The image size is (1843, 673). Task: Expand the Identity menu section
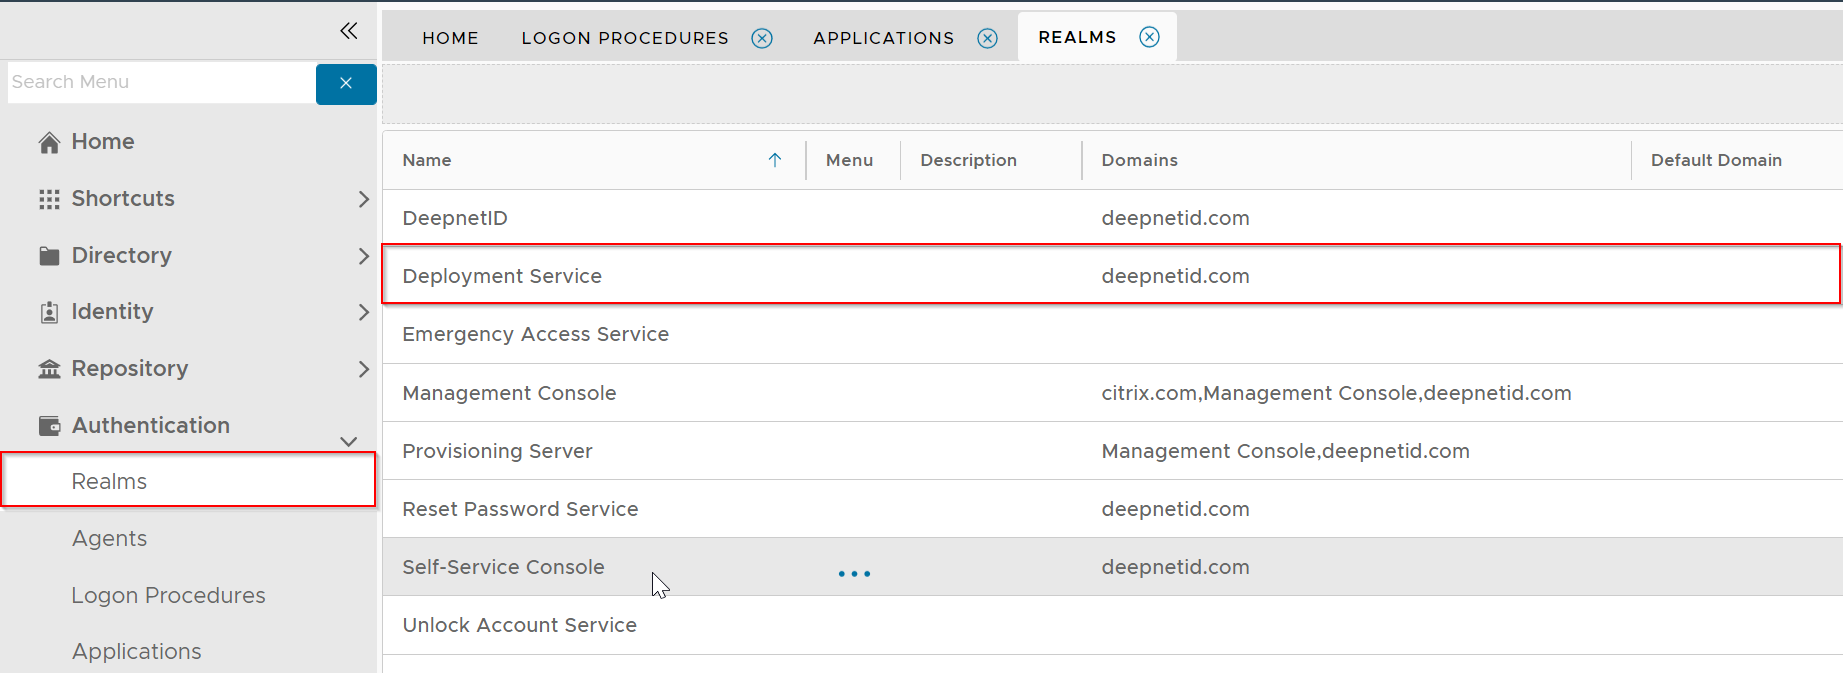(363, 312)
